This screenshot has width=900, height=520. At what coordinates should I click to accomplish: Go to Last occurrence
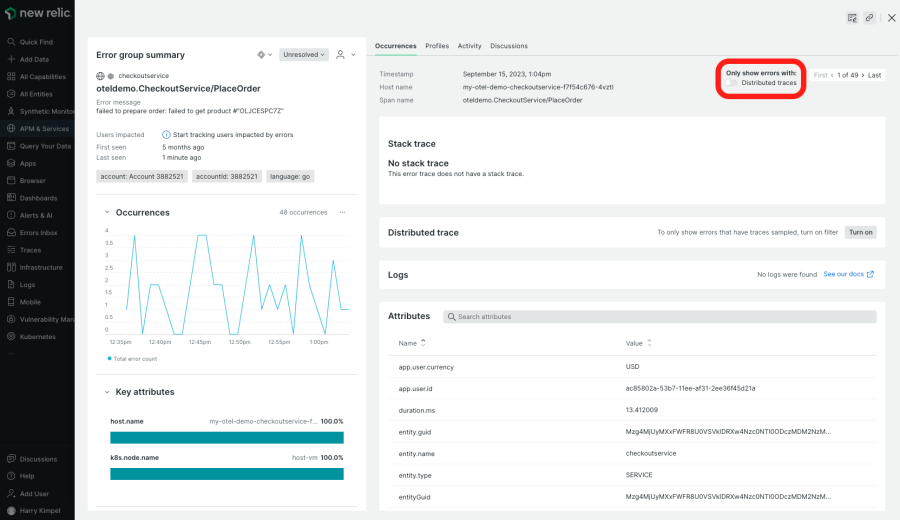874,75
